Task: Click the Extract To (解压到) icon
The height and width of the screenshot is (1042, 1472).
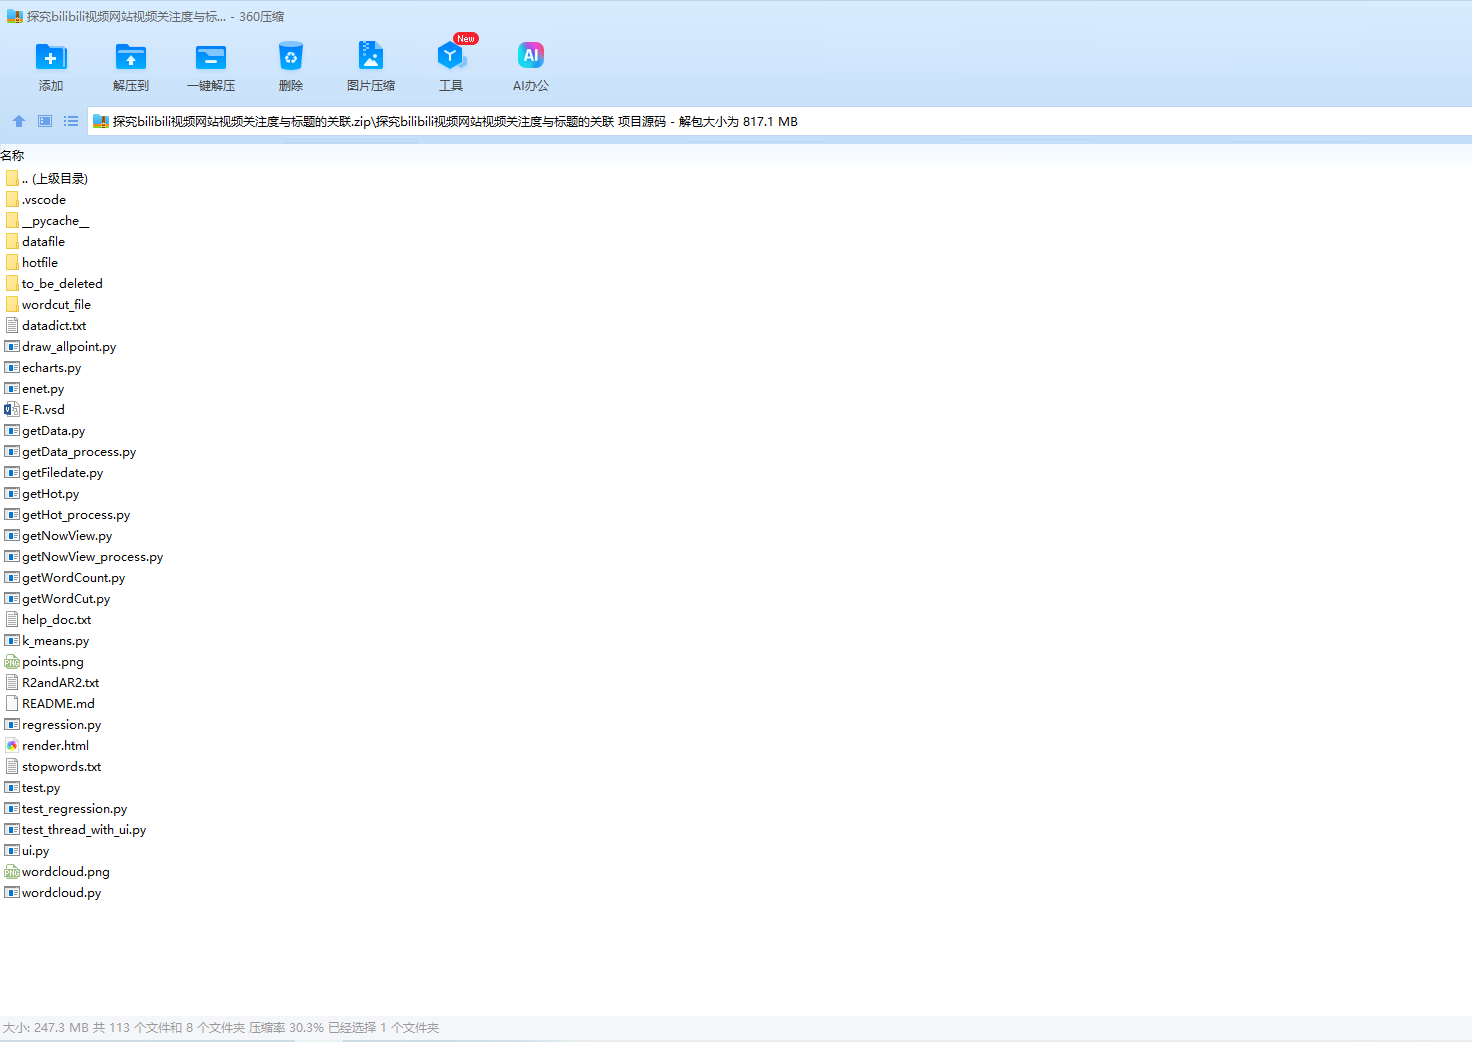Action: click(x=130, y=58)
